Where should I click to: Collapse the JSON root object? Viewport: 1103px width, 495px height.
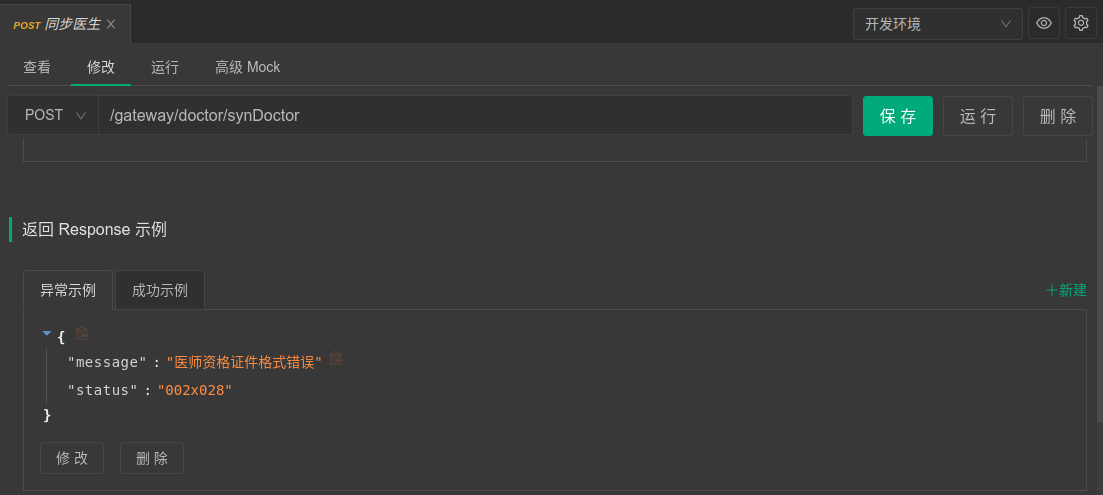(x=47, y=334)
